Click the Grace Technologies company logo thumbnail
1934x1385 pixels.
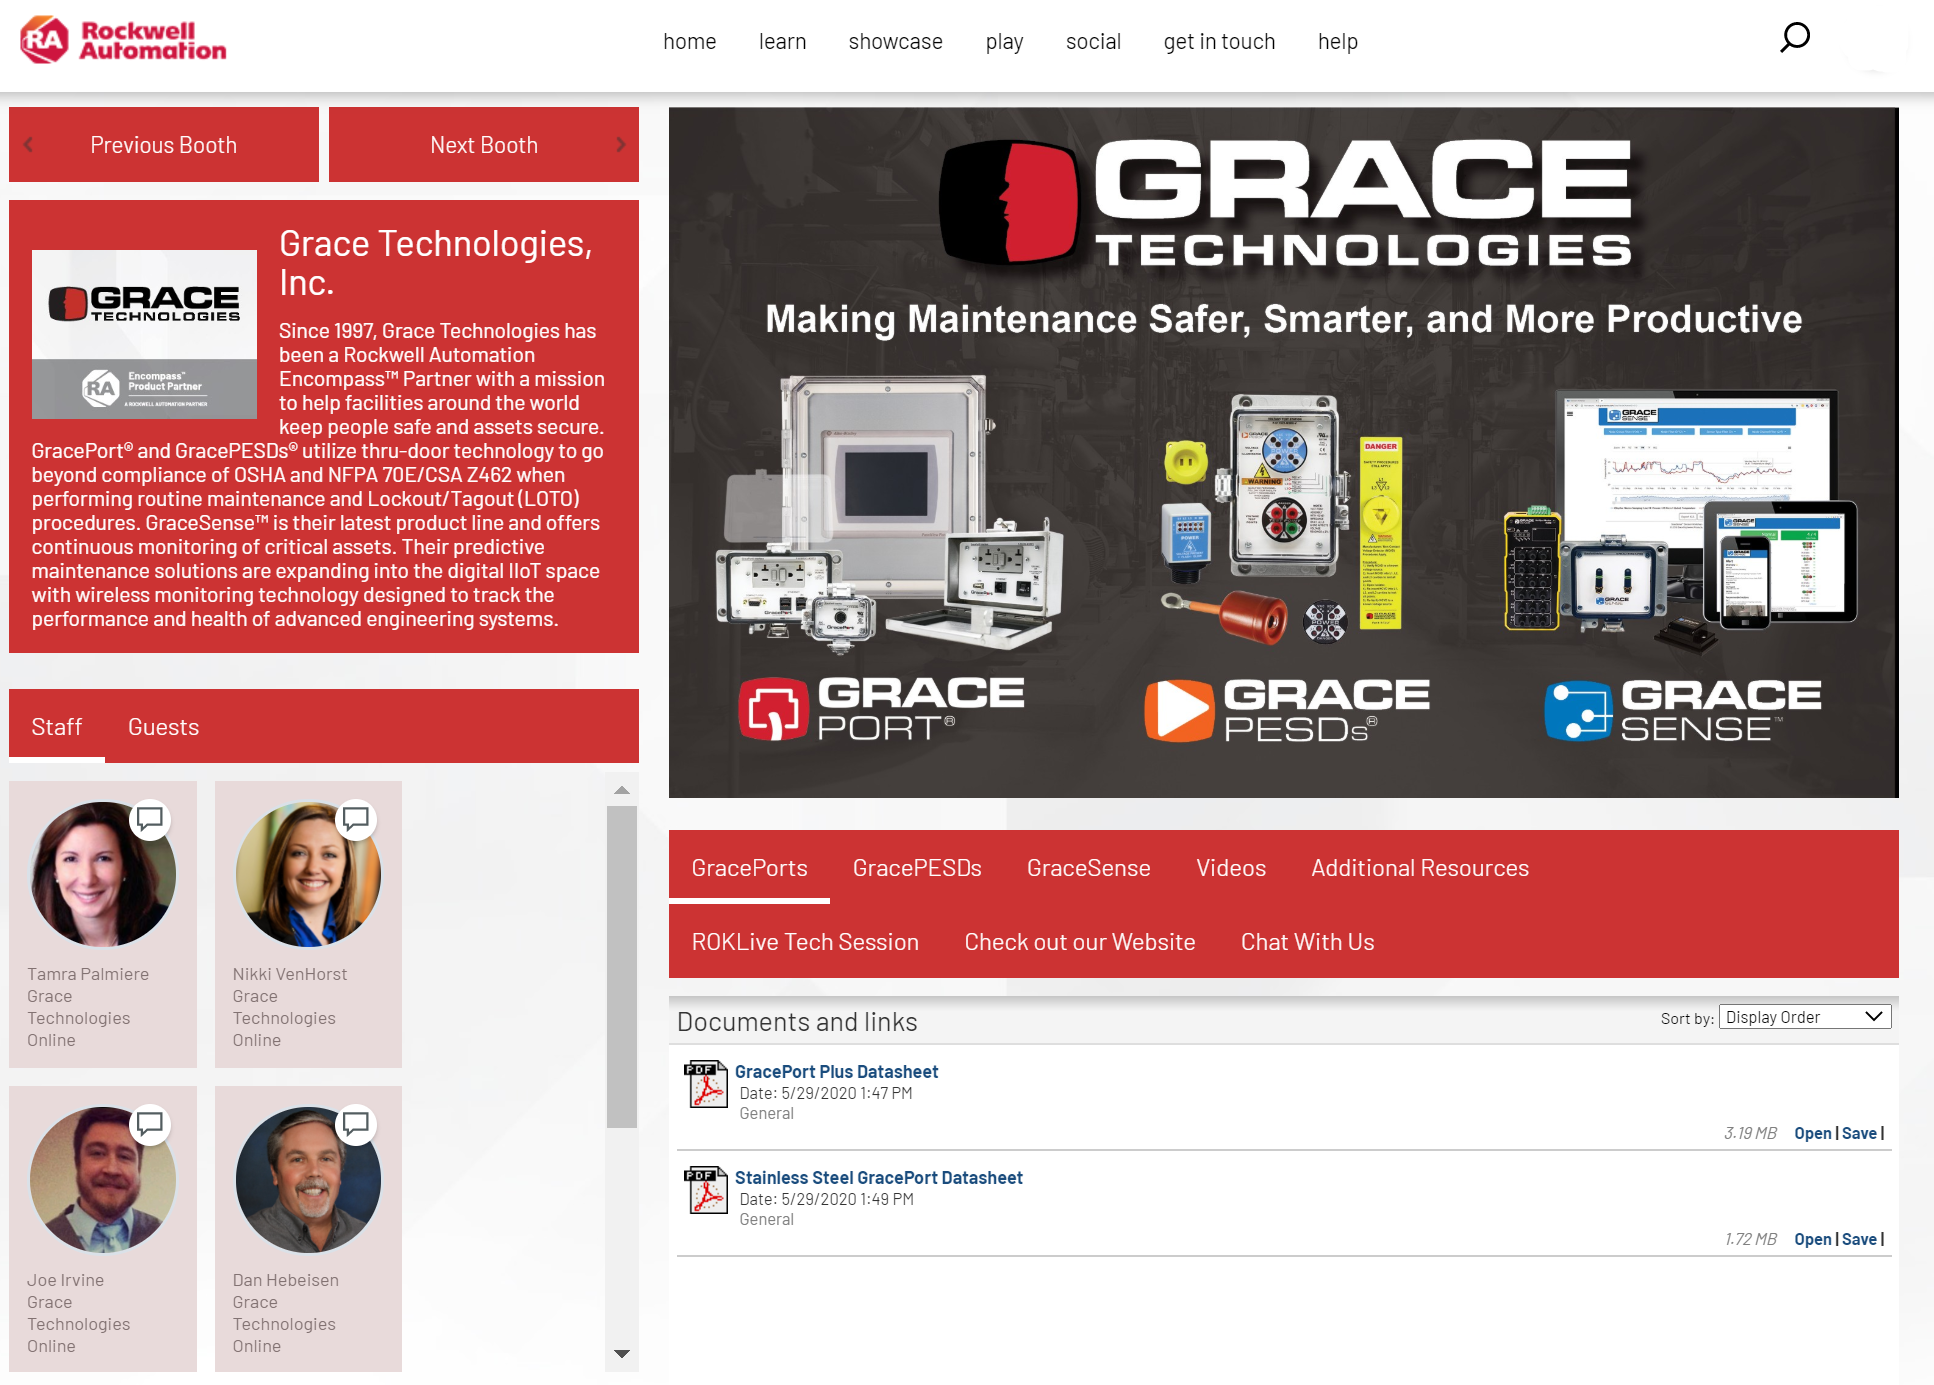tap(144, 334)
